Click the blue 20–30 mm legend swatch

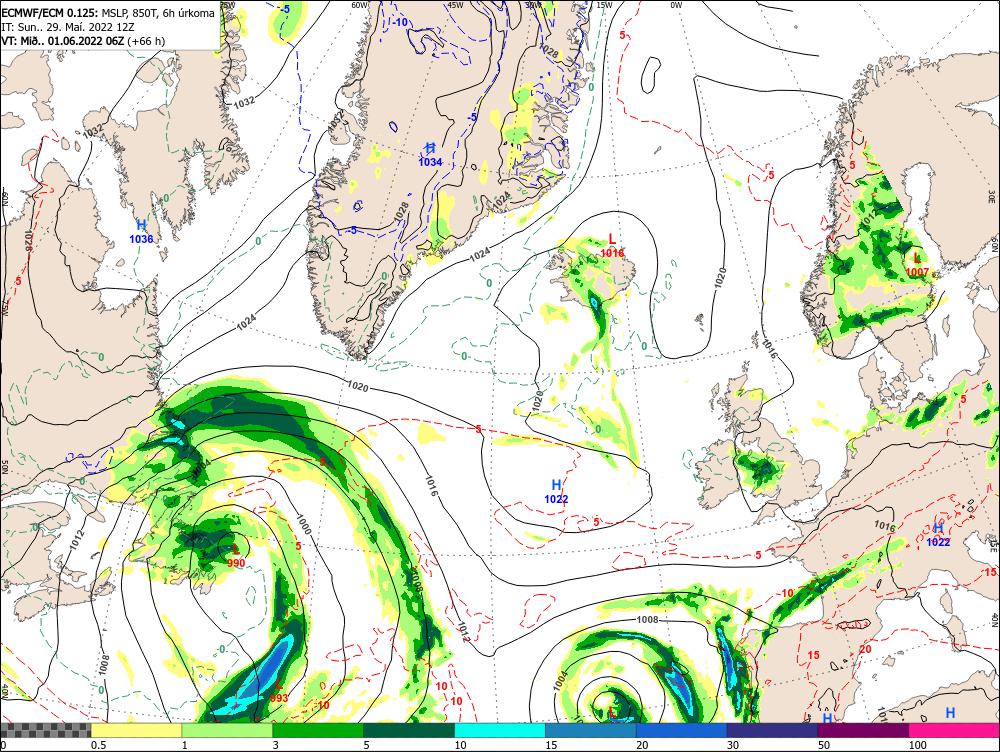(682, 730)
